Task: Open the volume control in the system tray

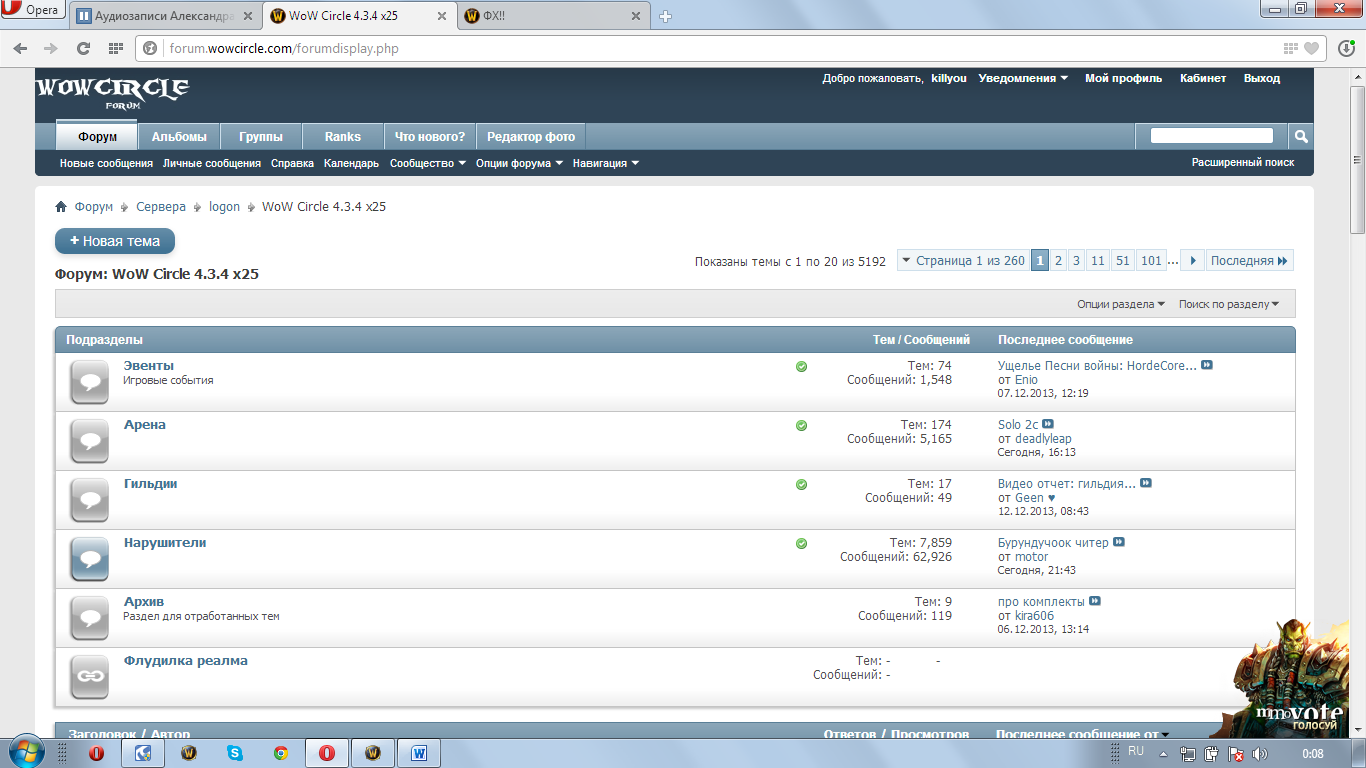Action: (1259, 754)
